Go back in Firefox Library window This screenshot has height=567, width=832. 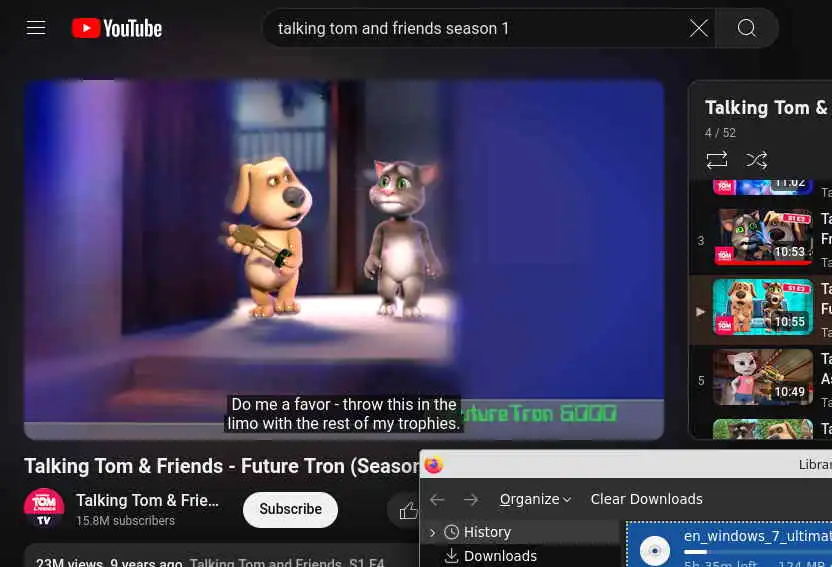437,500
